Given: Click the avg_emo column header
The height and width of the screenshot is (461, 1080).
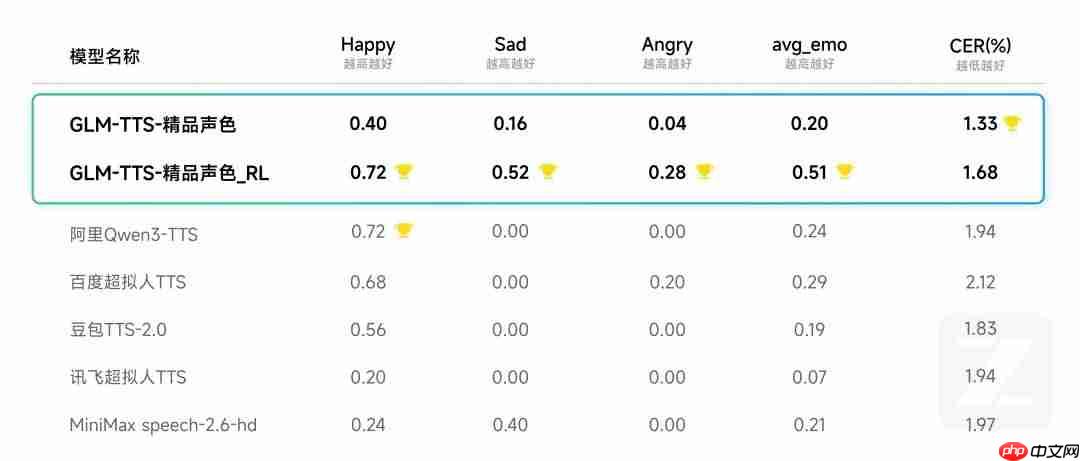Looking at the screenshot, I should click(809, 45).
